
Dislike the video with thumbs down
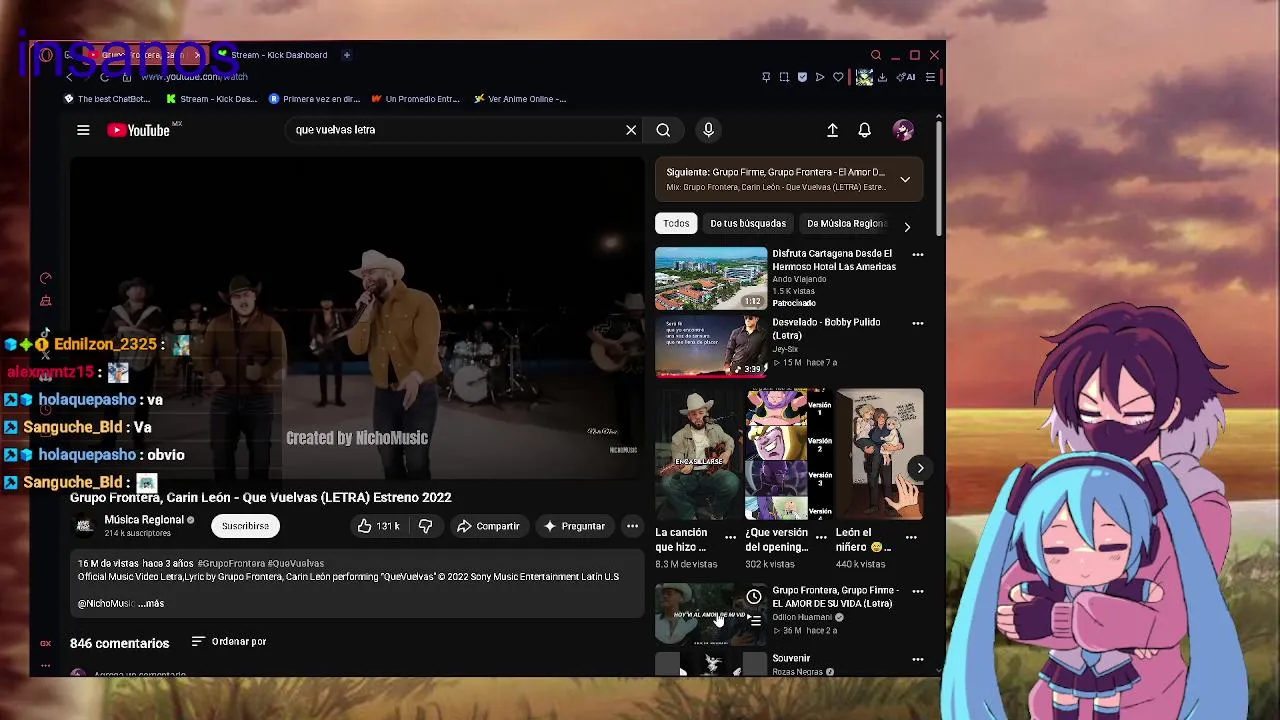pyautogui.click(x=425, y=526)
